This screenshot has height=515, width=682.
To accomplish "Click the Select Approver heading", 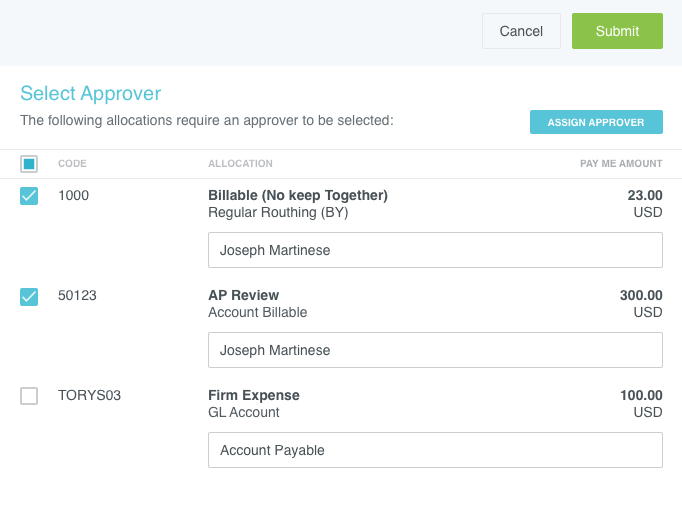I will (x=91, y=94).
